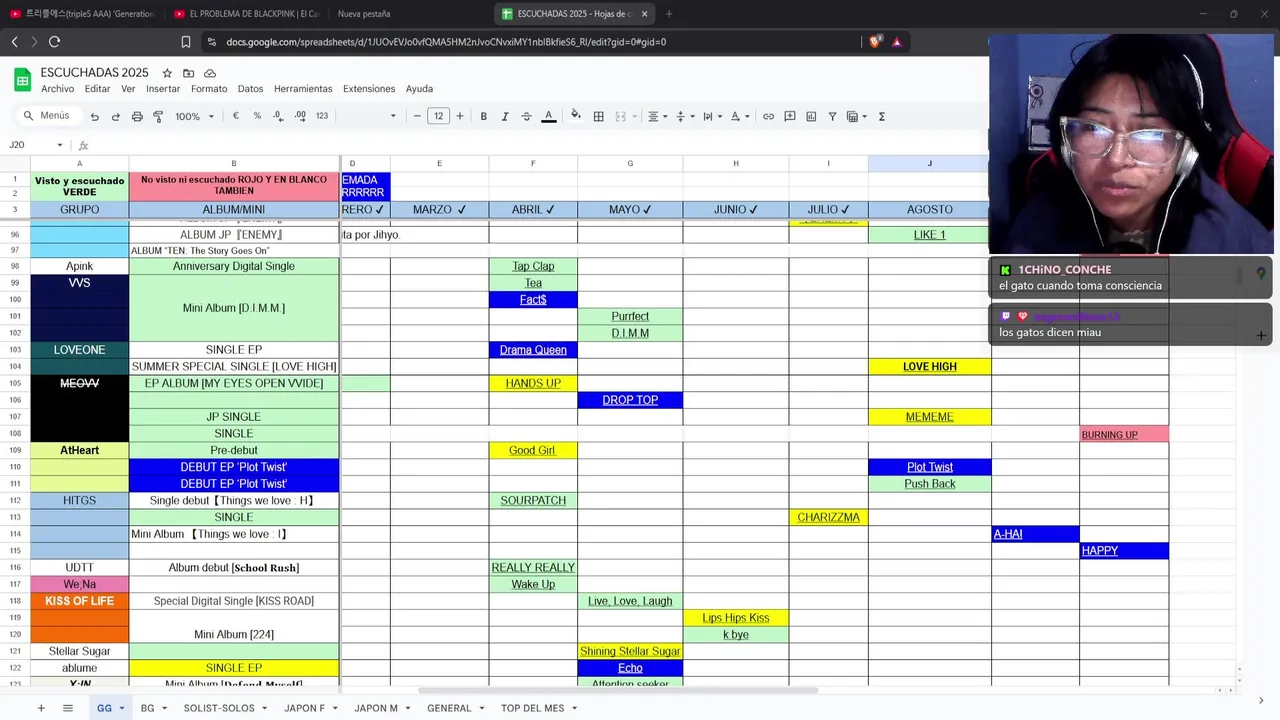Select the Paint format roller tool
The image size is (1280, 720).
click(x=158, y=117)
